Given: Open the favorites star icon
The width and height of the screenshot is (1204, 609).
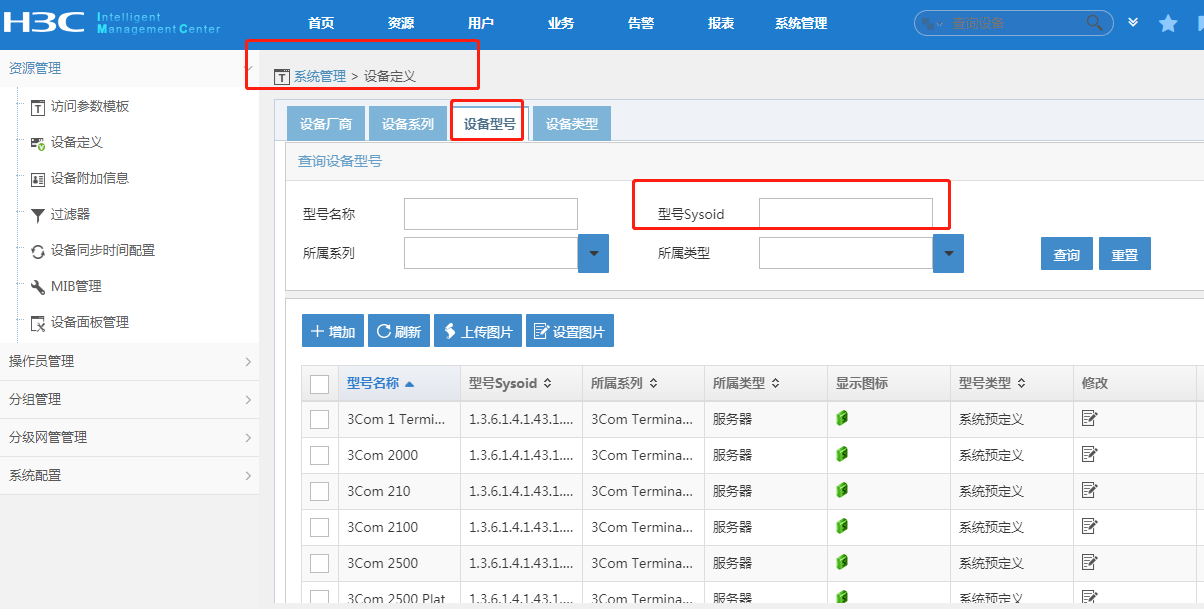Looking at the screenshot, I should [1168, 23].
